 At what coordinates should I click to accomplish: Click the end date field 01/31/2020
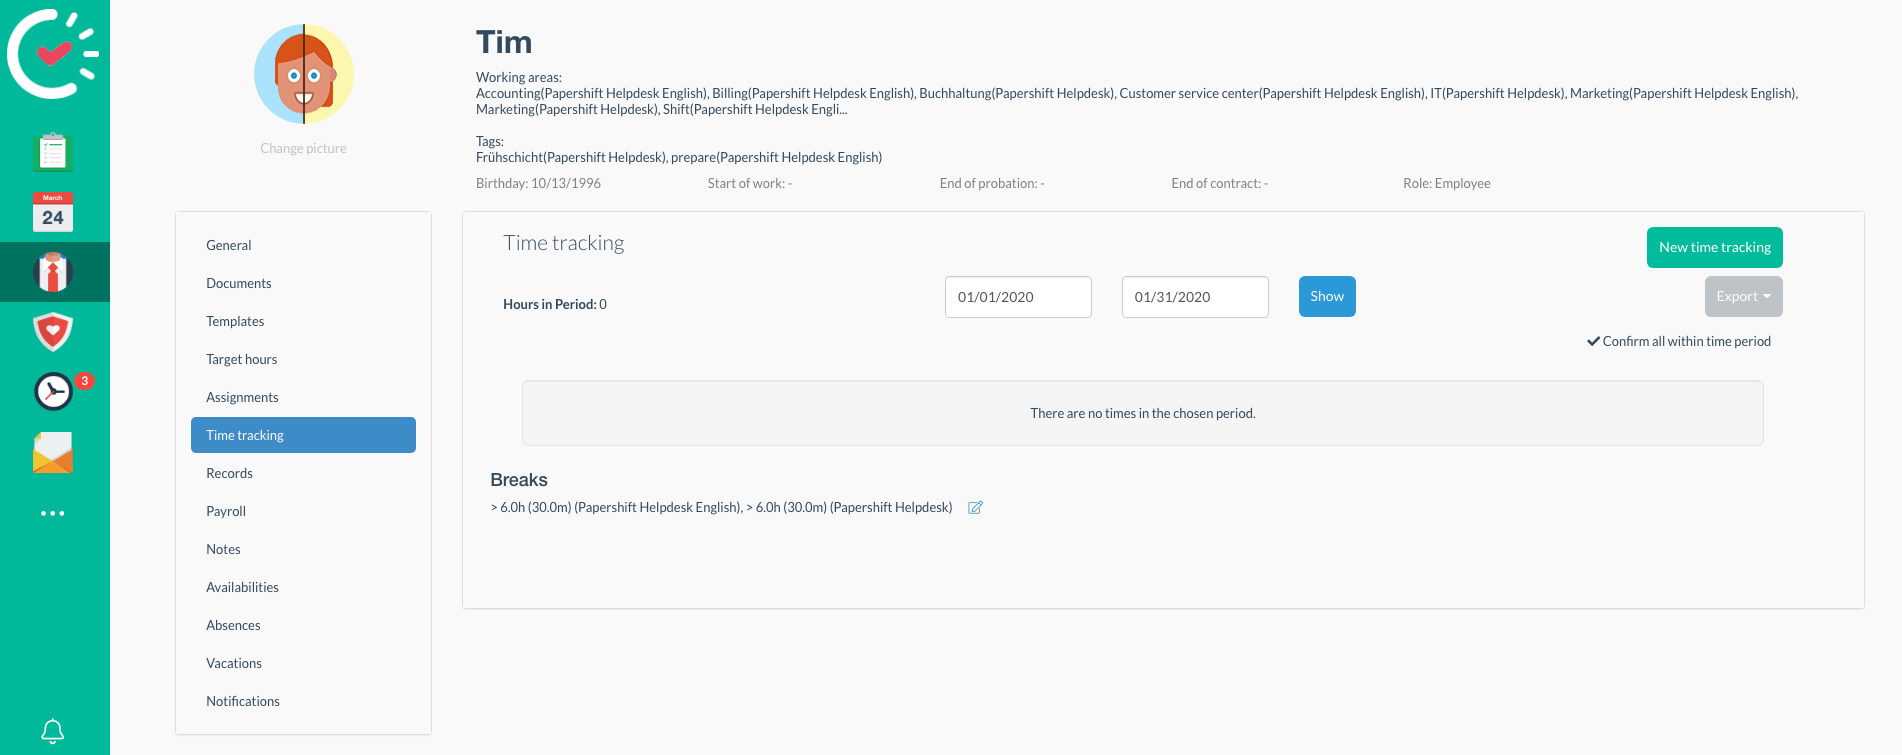(1195, 297)
